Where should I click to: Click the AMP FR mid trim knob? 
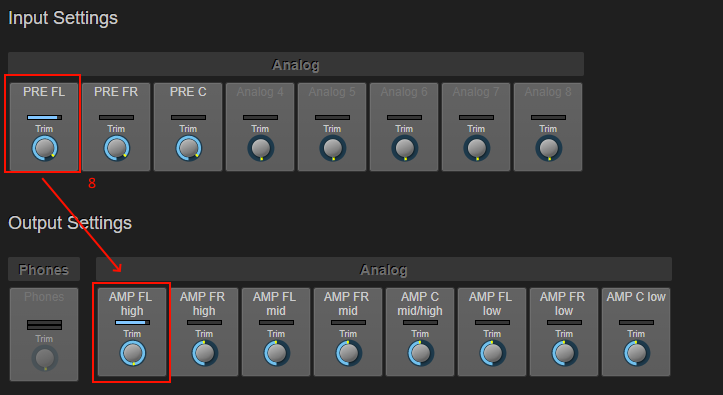pyautogui.click(x=349, y=353)
